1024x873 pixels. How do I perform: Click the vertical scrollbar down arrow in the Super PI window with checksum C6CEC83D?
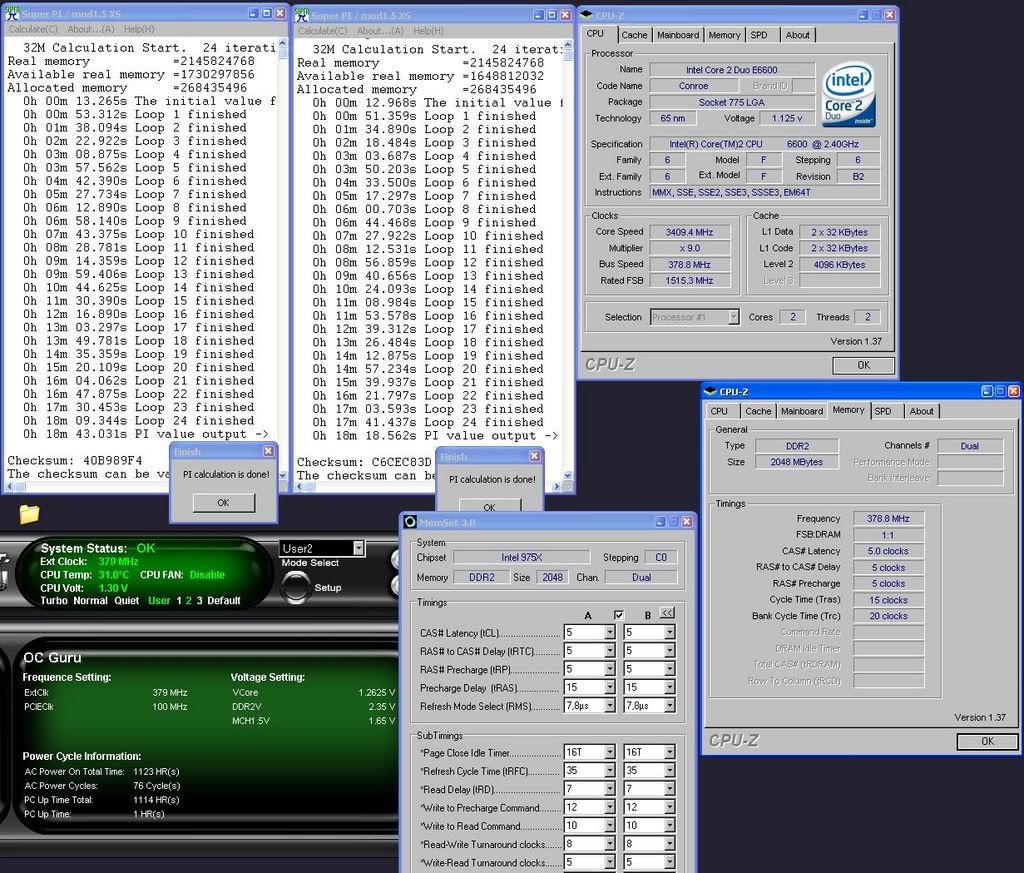(568, 475)
